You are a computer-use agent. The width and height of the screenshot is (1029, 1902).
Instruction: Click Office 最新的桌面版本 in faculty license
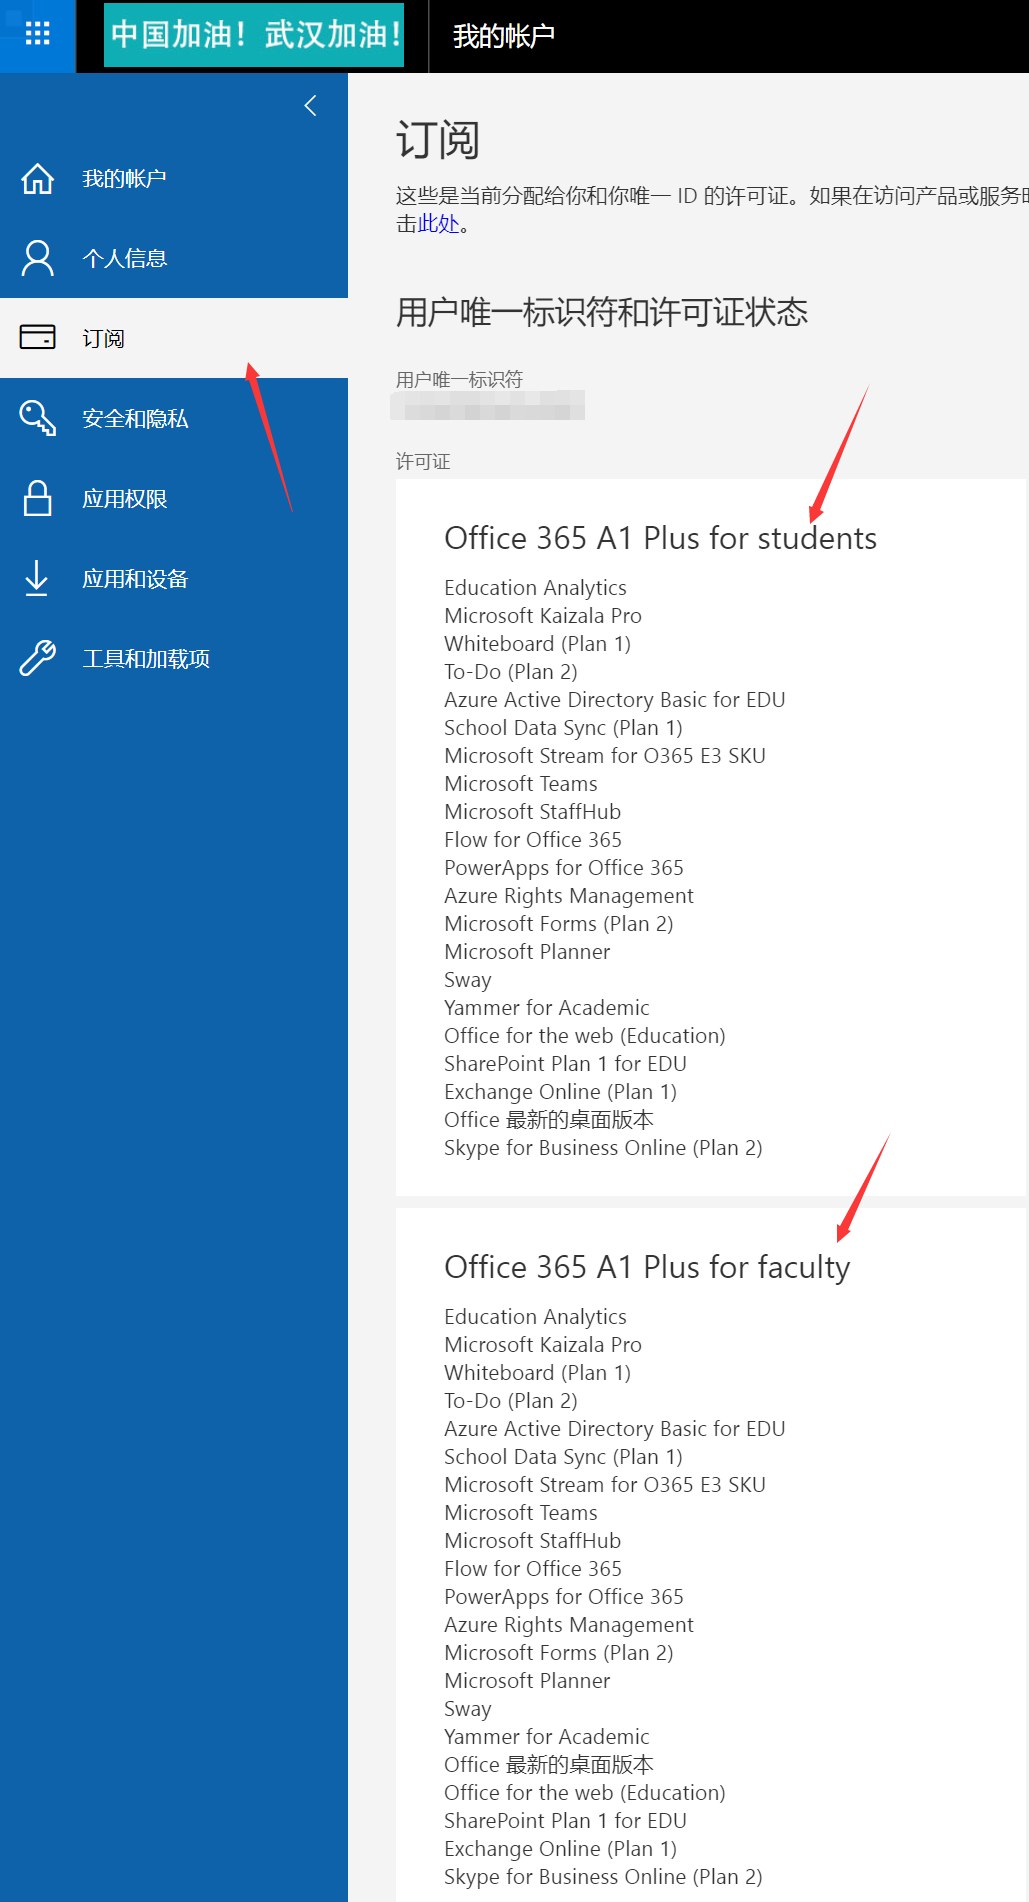coord(549,1765)
